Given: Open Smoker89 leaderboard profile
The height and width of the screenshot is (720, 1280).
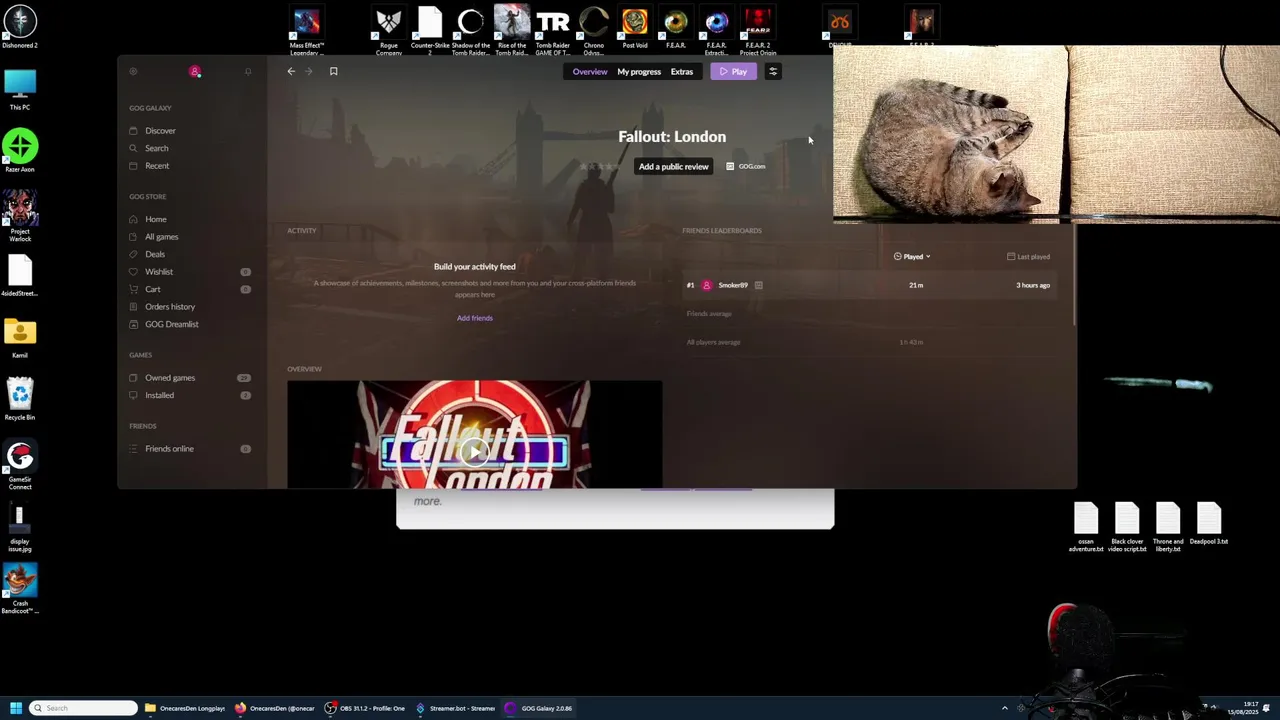Looking at the screenshot, I should (733, 285).
